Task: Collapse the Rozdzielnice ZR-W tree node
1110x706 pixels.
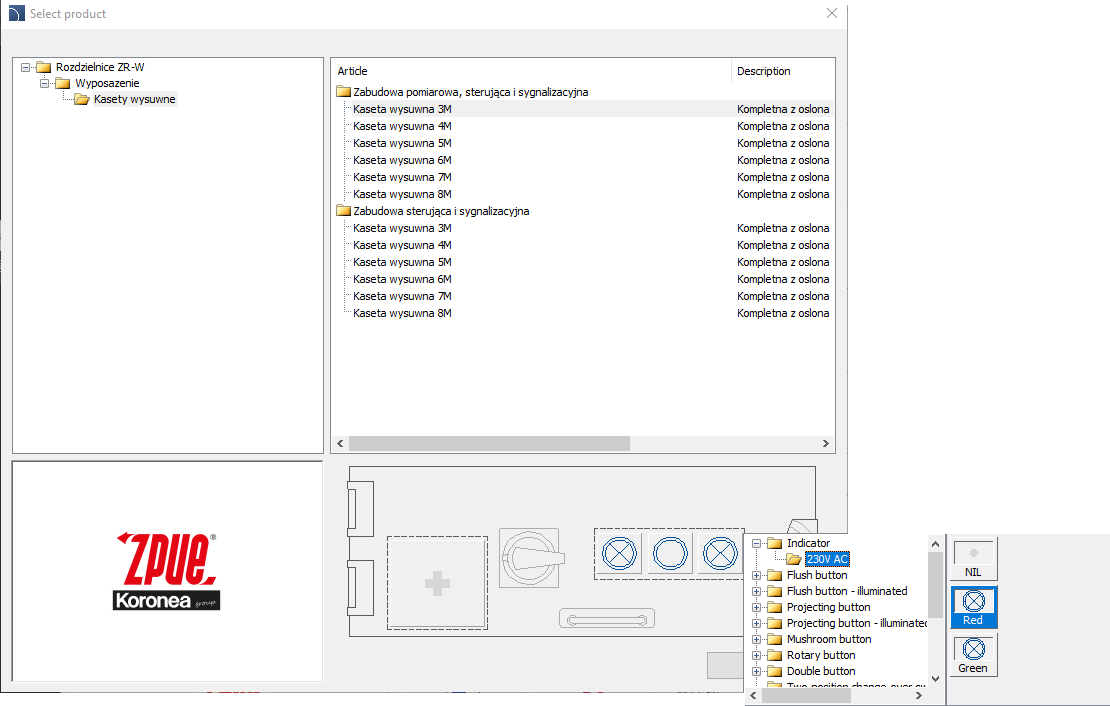Action: (x=26, y=67)
